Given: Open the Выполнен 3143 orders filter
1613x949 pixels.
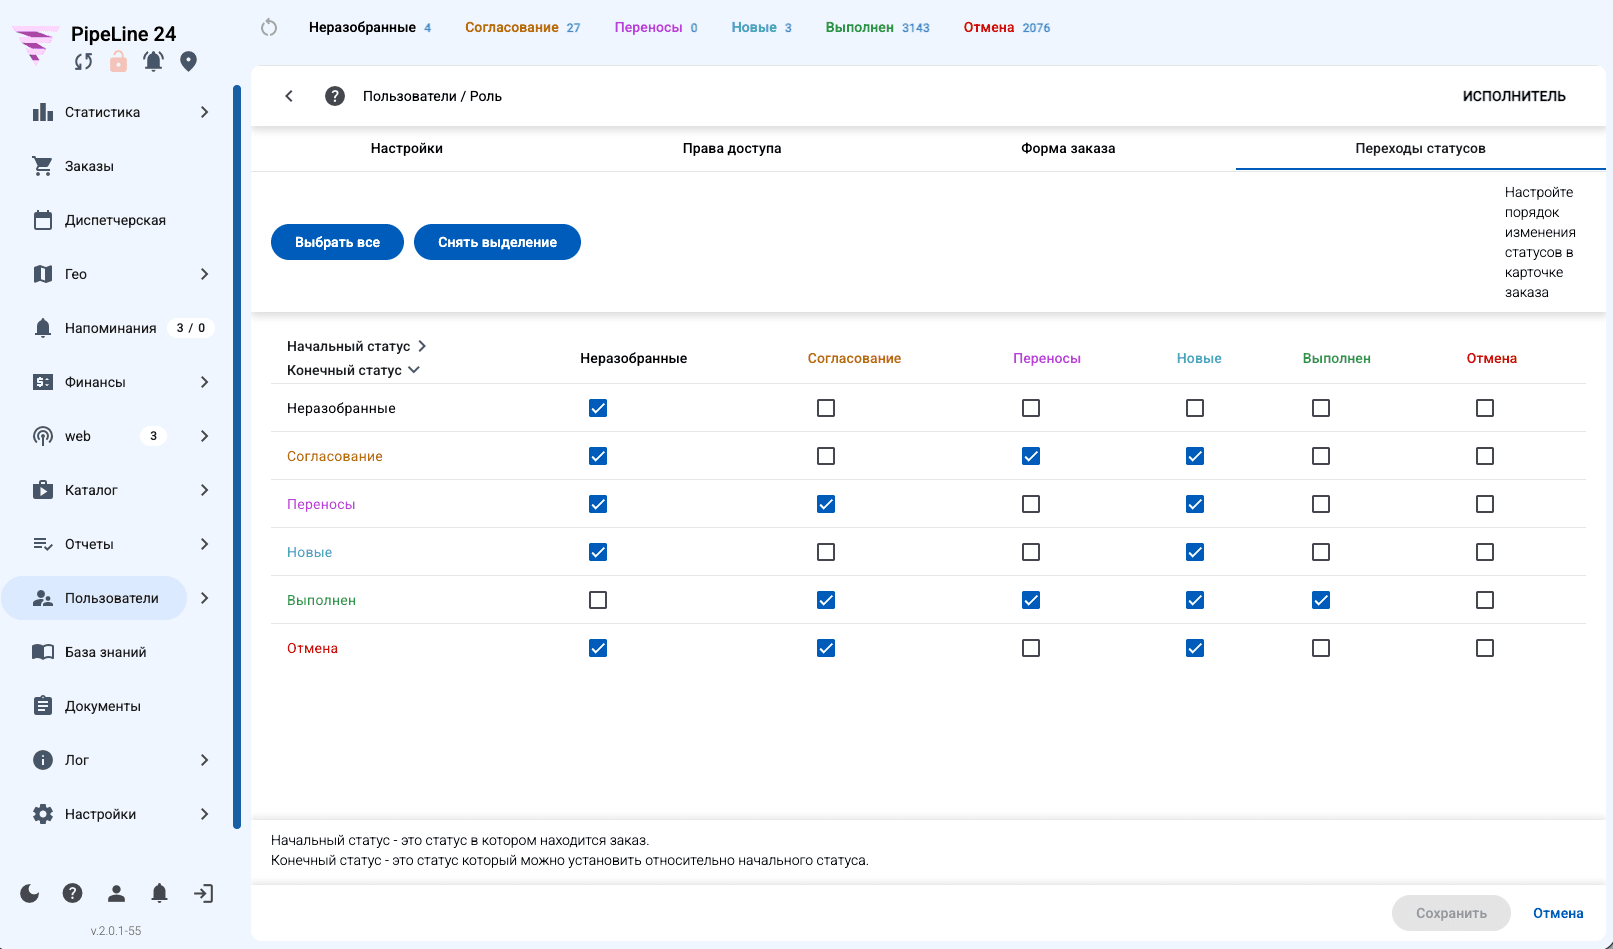Looking at the screenshot, I should (877, 27).
